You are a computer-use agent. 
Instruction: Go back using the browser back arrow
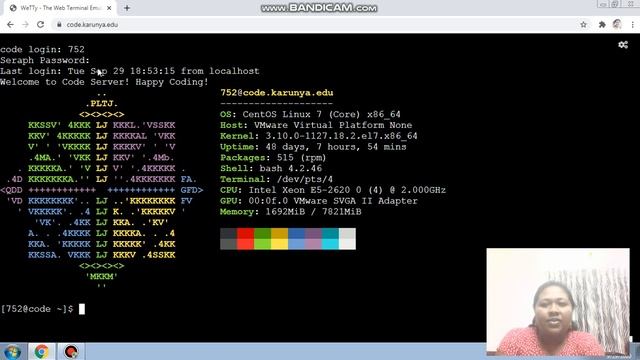coord(10,24)
